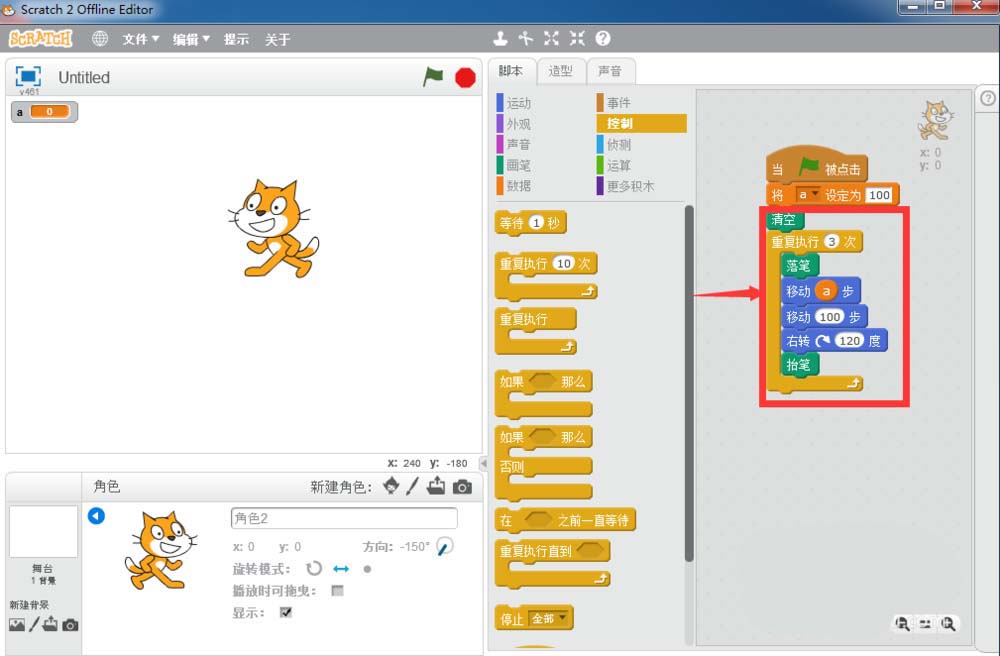Select the 声音 block category in the palette
This screenshot has width=1000, height=656.
click(518, 145)
